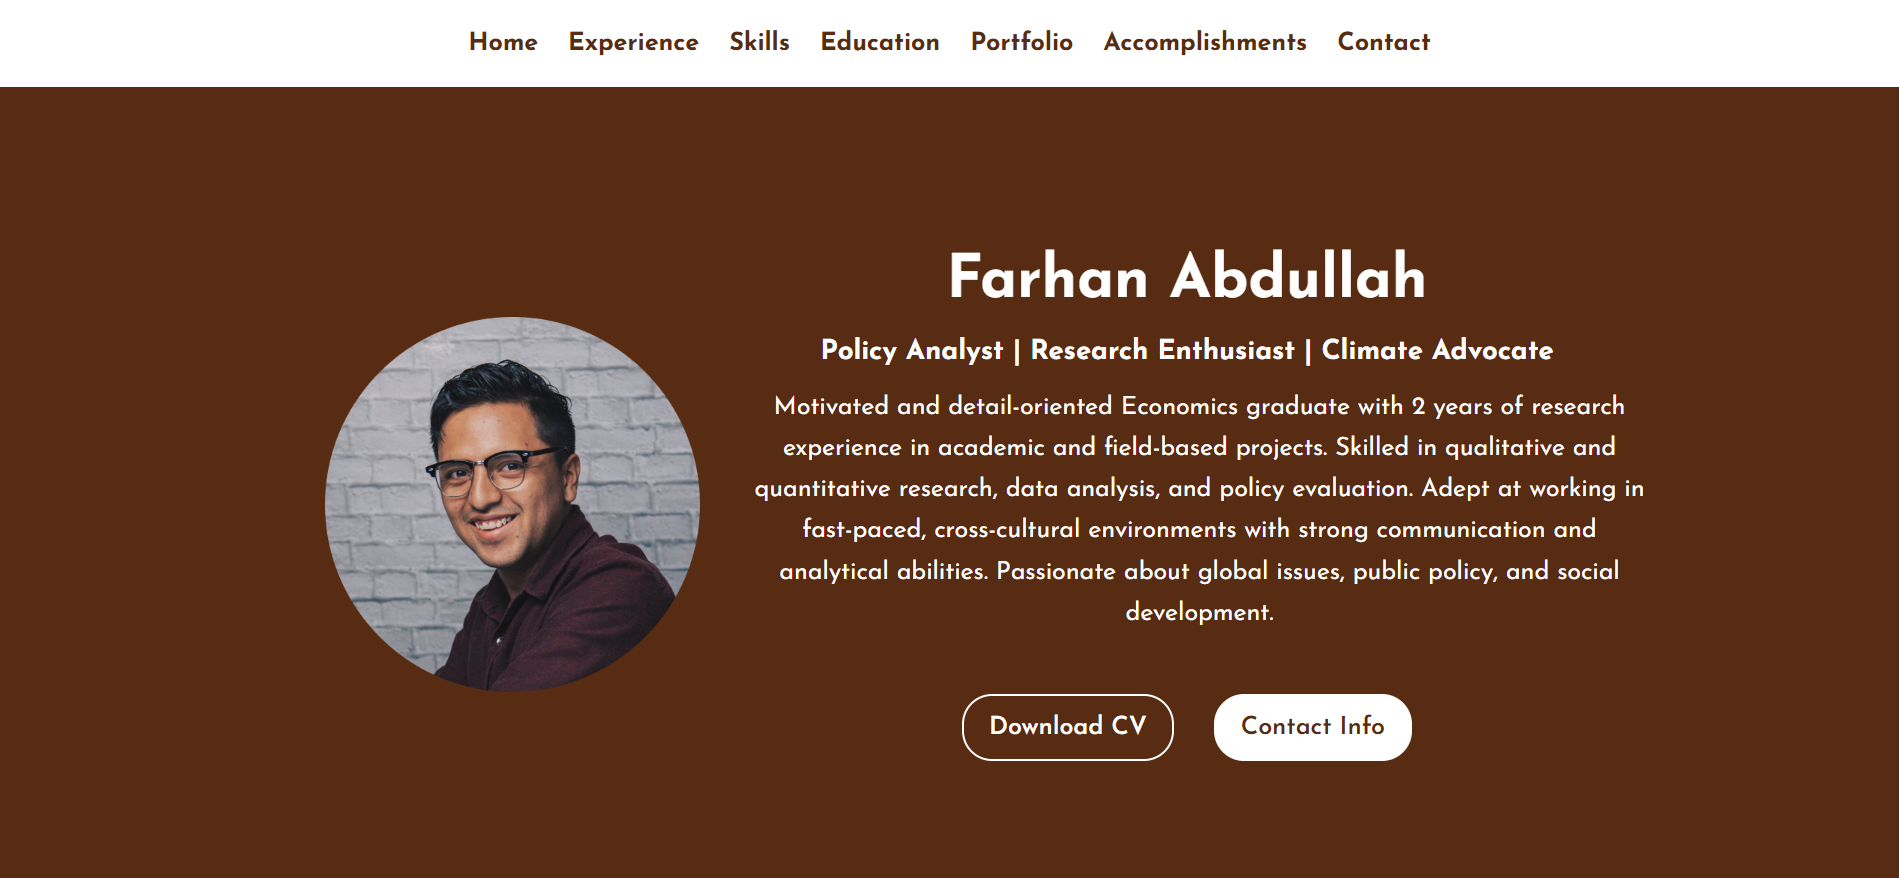Click the word Economics in the bio
Screen dimensions: 1899x878
point(1179,406)
